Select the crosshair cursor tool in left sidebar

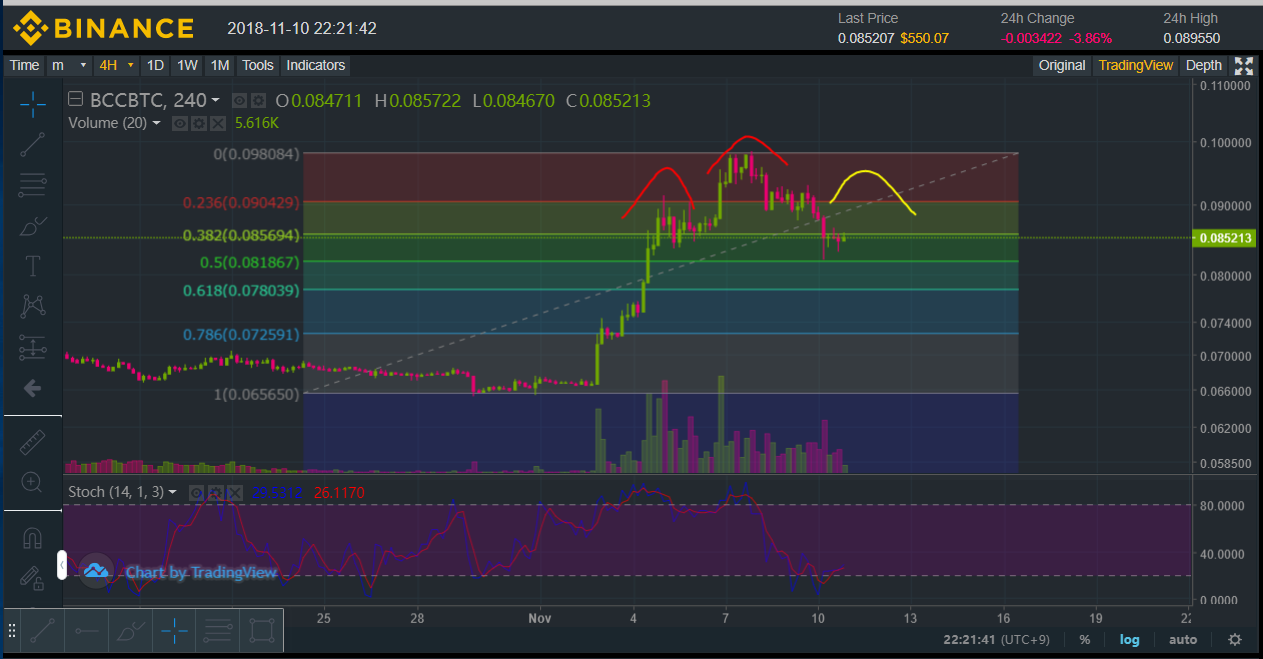(32, 103)
